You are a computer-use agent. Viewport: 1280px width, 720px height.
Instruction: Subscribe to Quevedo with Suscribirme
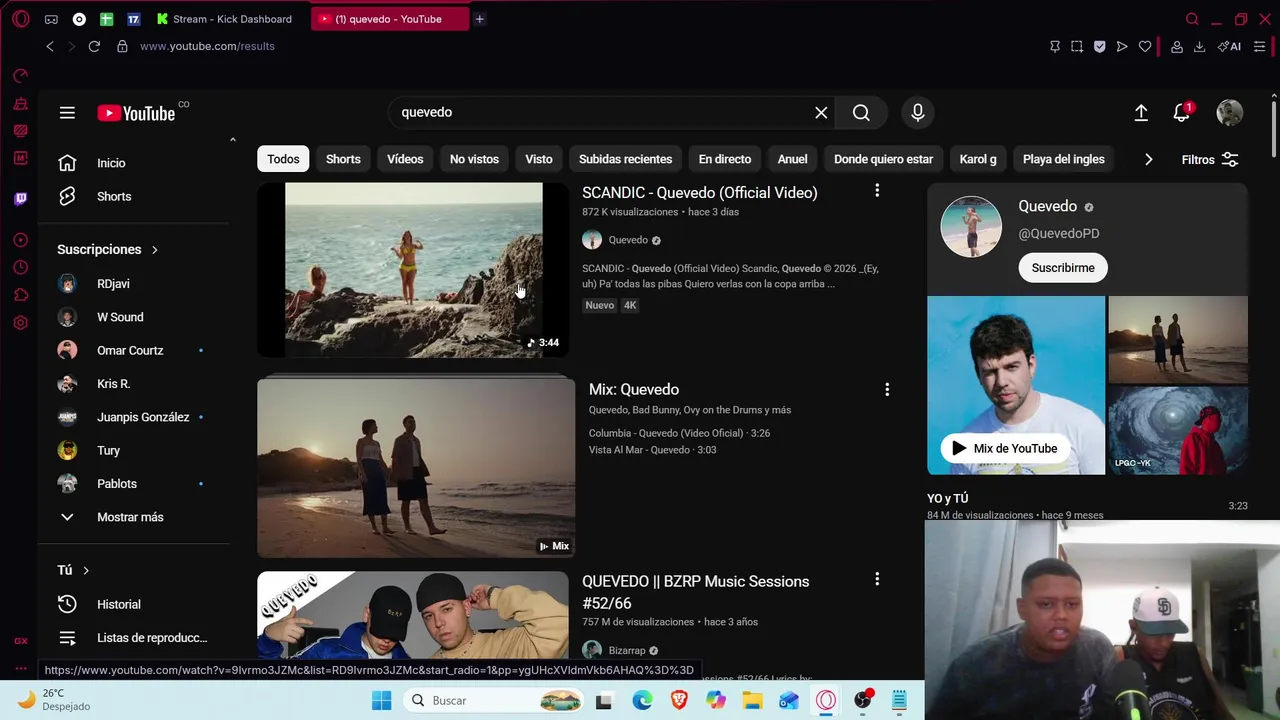click(1063, 268)
